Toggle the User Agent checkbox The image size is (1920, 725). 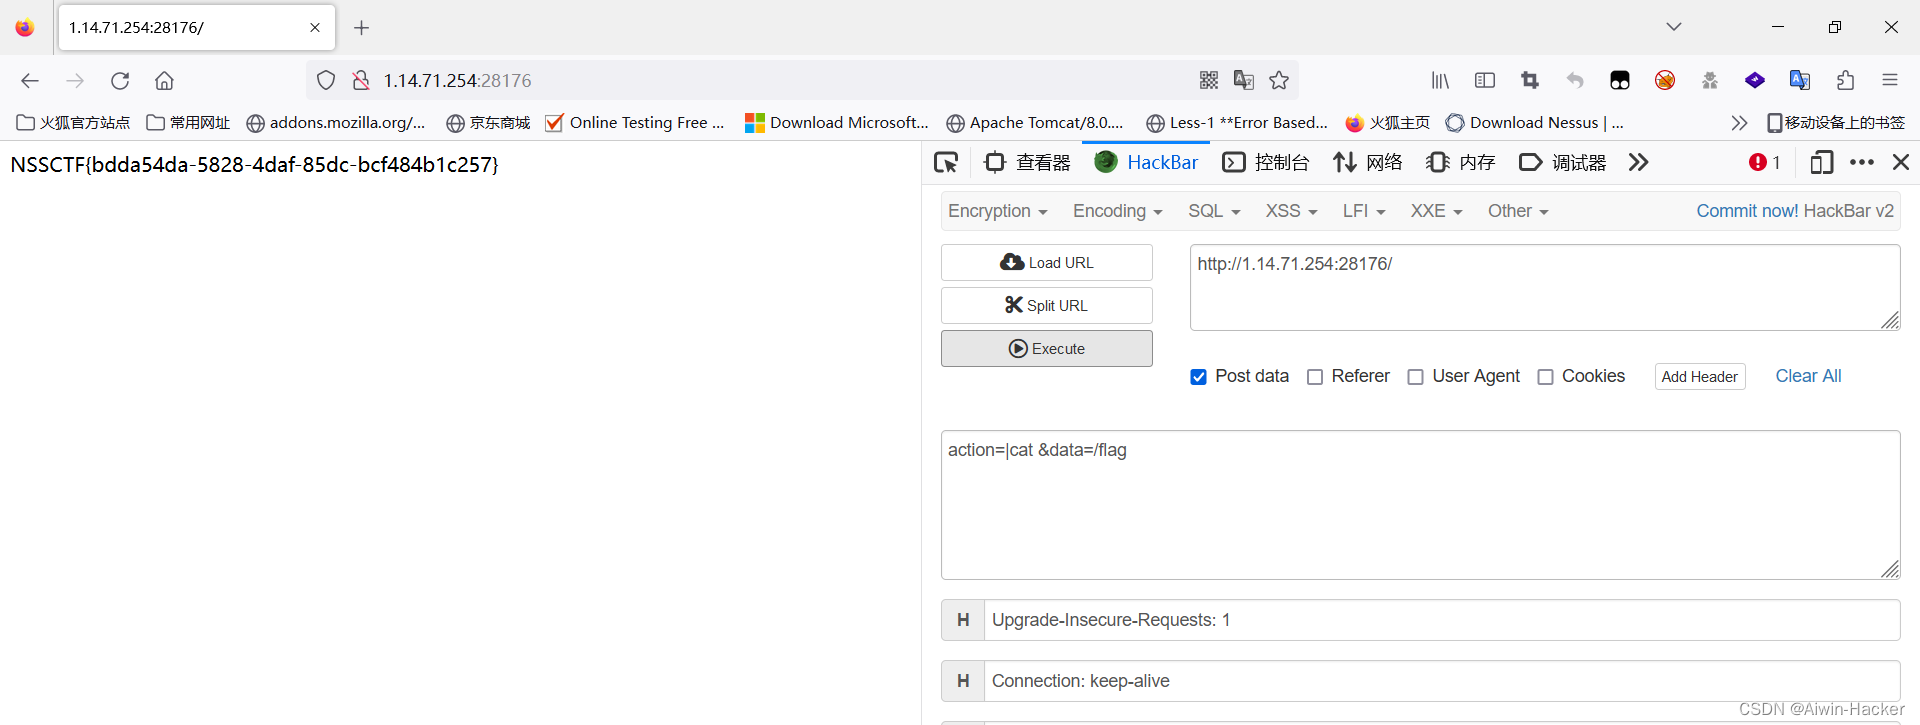1415,377
